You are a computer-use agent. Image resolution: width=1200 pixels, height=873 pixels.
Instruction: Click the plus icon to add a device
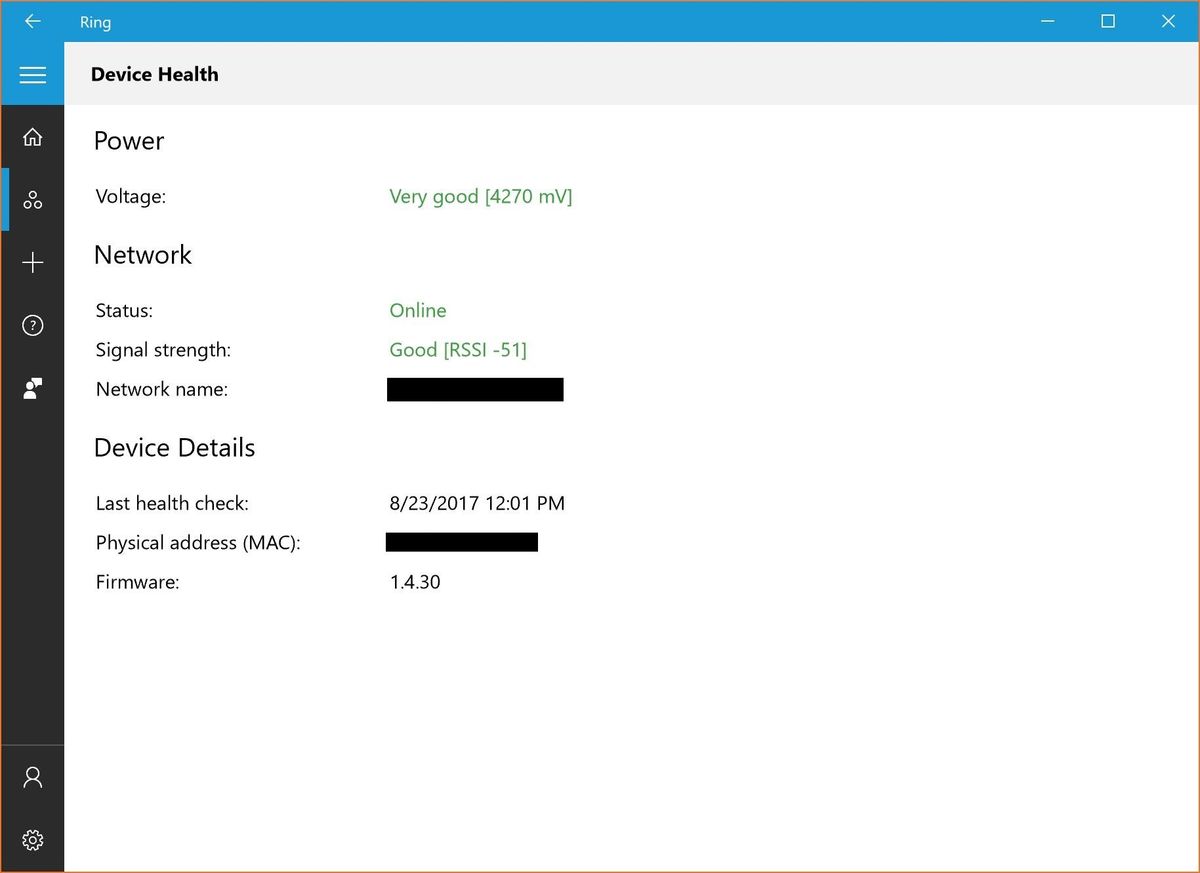(x=33, y=262)
